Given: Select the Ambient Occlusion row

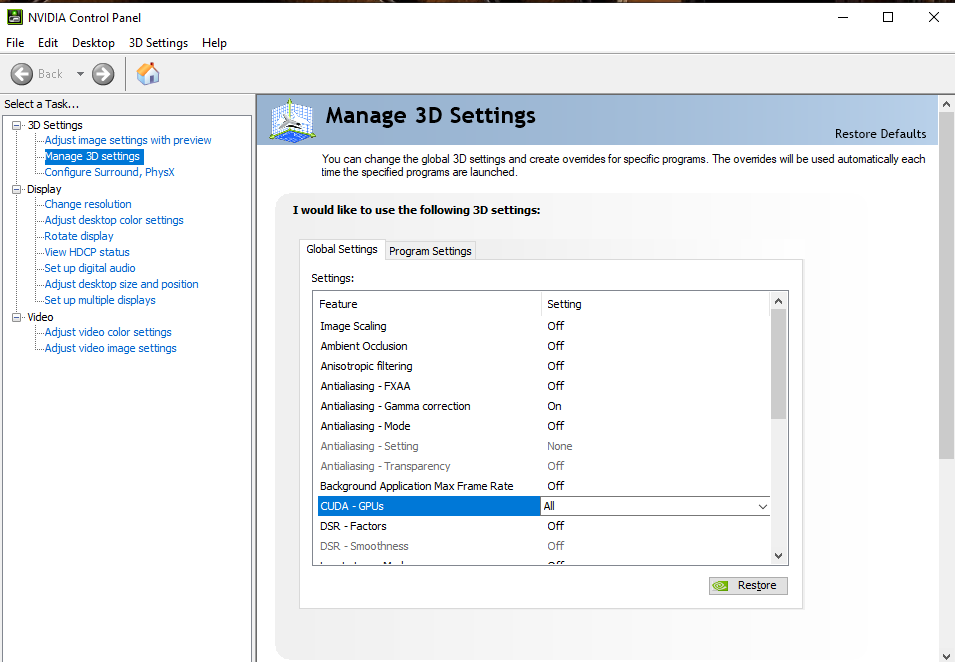Looking at the screenshot, I should point(544,346).
